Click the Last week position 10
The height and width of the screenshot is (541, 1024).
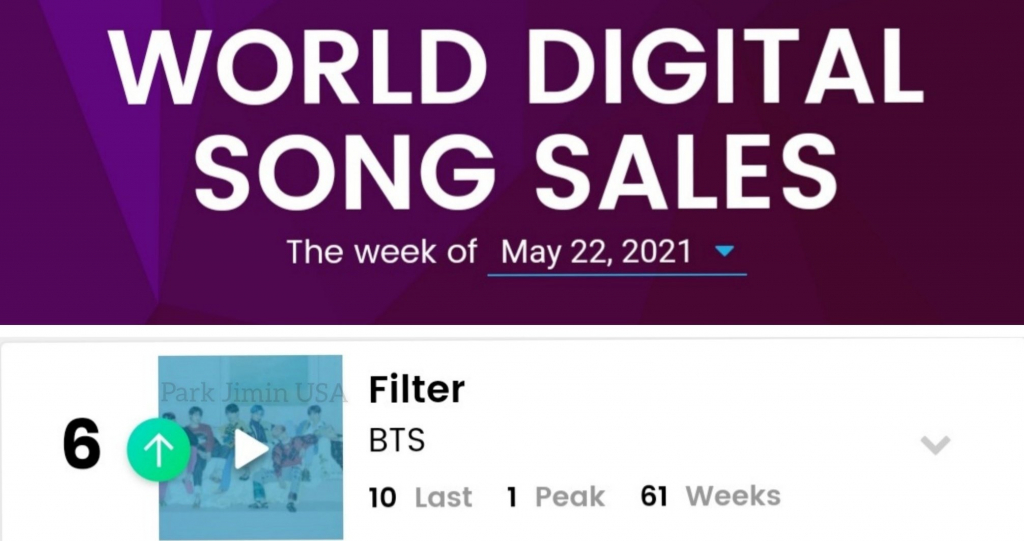click(382, 498)
